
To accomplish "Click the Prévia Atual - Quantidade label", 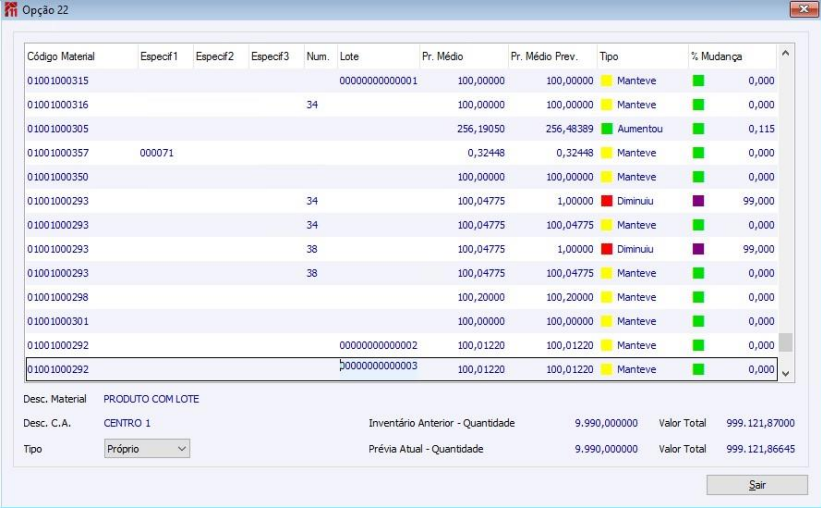I will 426,449.
